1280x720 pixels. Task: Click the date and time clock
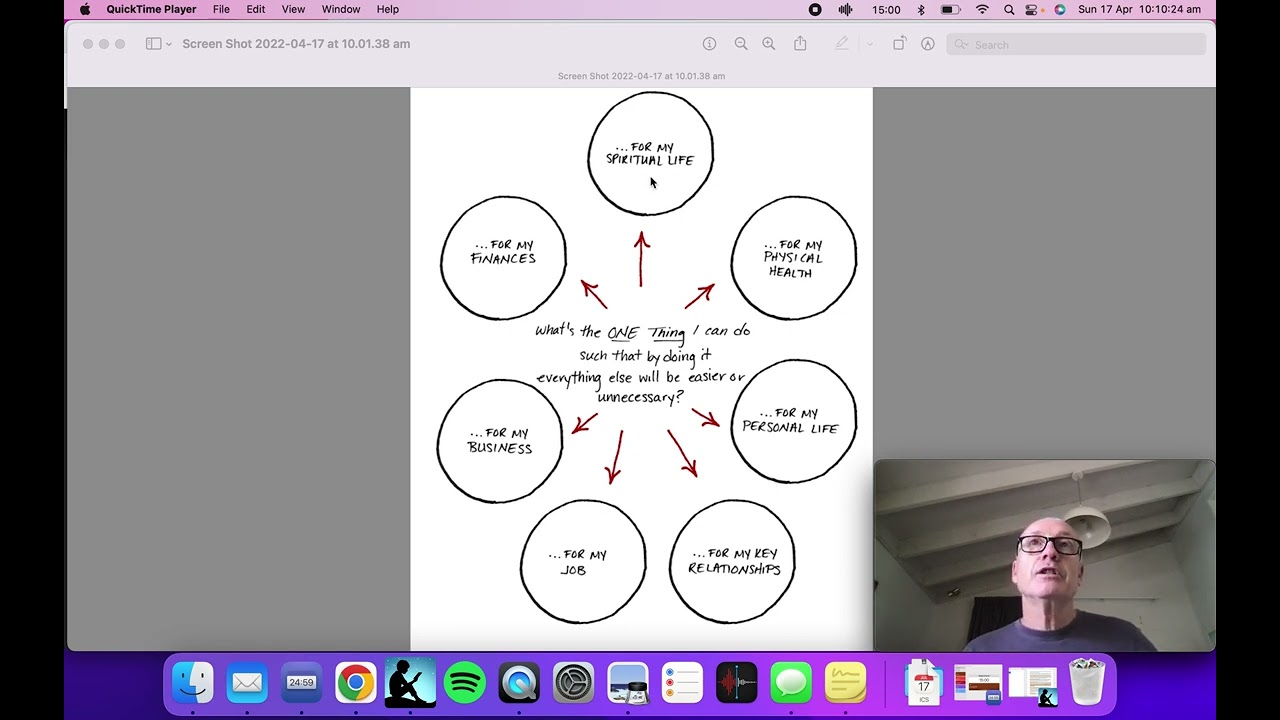click(1139, 9)
